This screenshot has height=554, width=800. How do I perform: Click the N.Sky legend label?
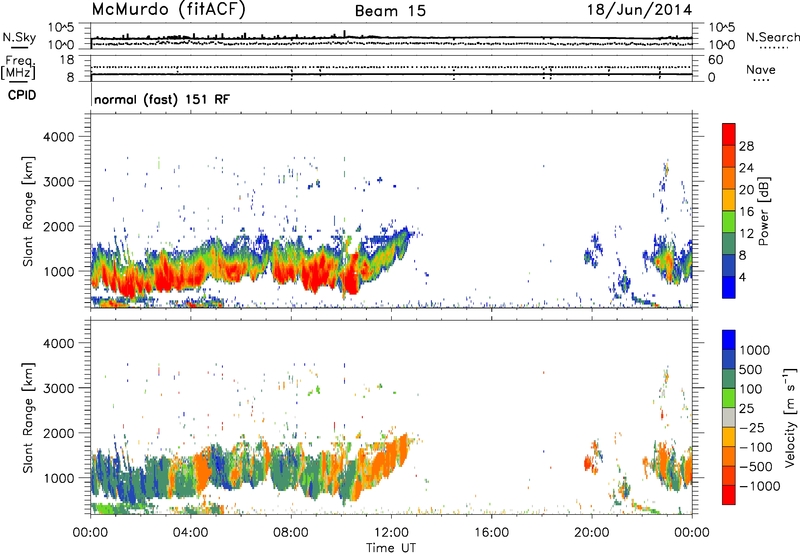click(x=19, y=37)
